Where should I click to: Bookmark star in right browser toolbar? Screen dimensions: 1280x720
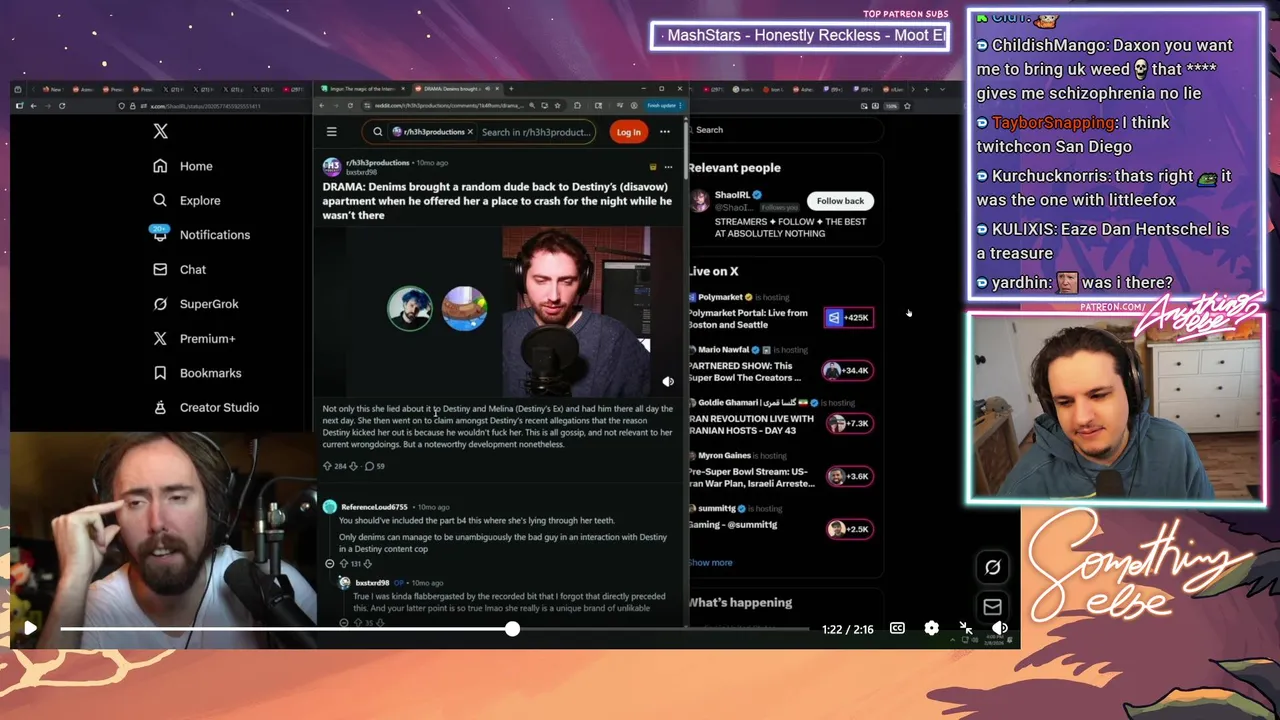[907, 106]
